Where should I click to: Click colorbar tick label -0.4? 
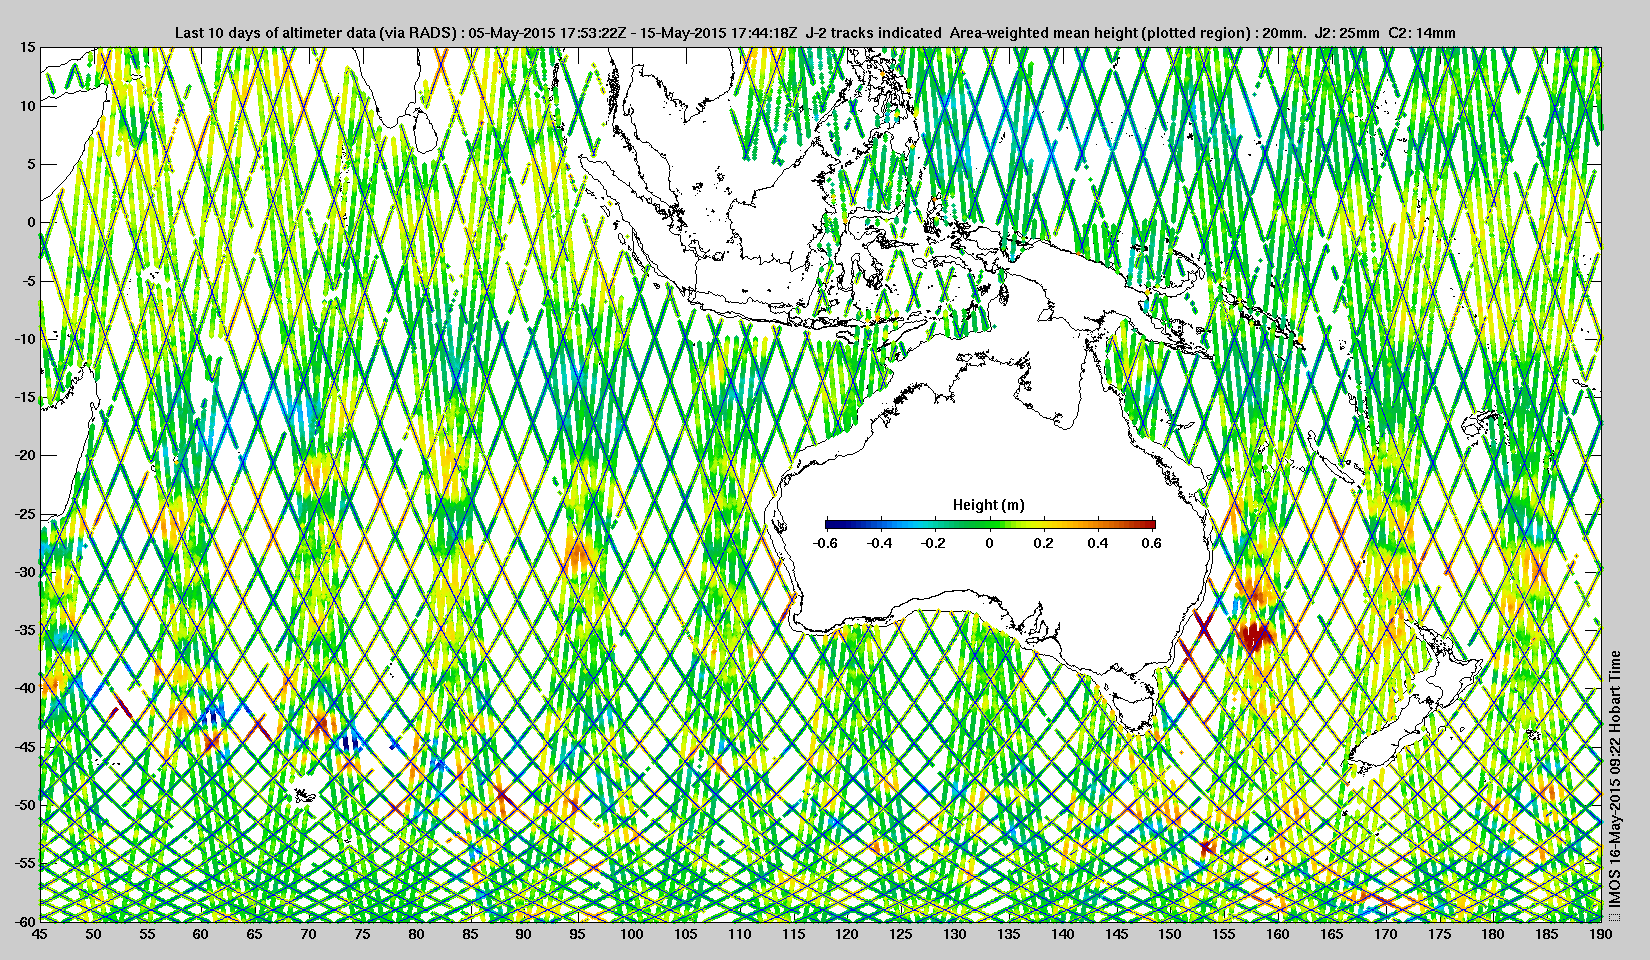pos(880,543)
